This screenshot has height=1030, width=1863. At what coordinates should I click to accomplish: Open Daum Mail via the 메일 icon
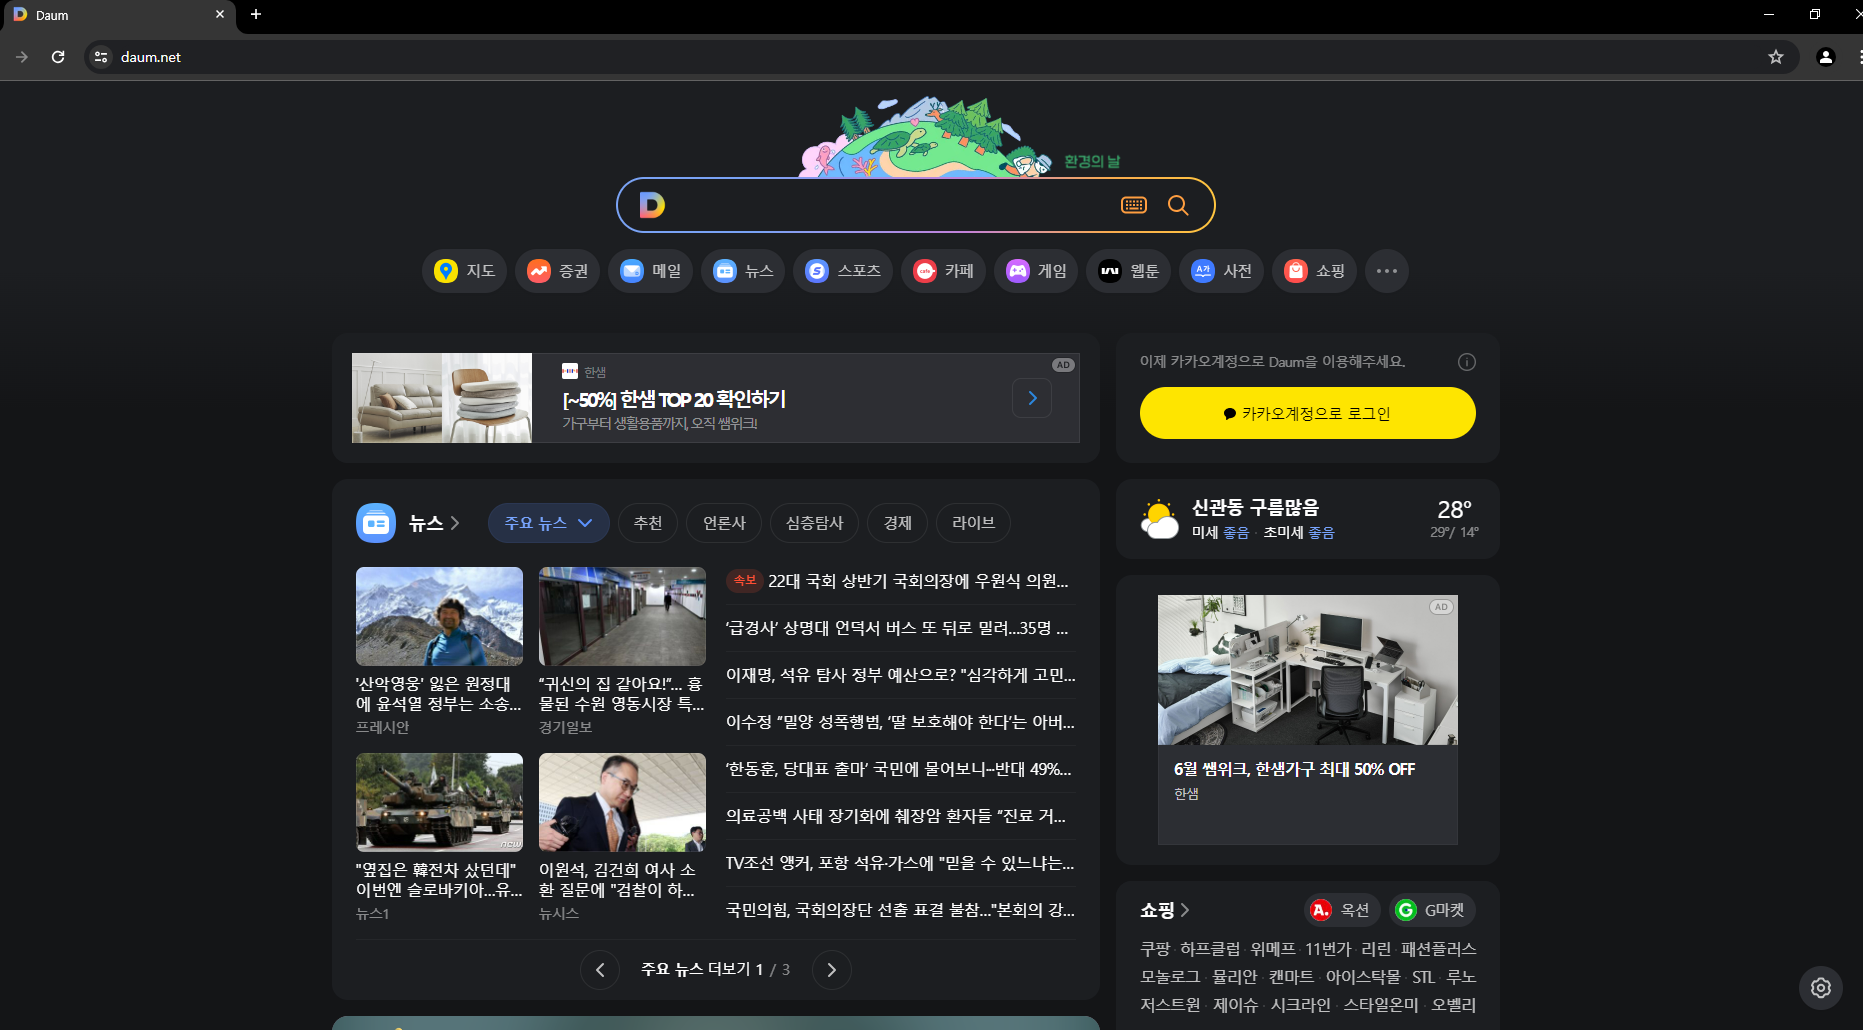[650, 271]
